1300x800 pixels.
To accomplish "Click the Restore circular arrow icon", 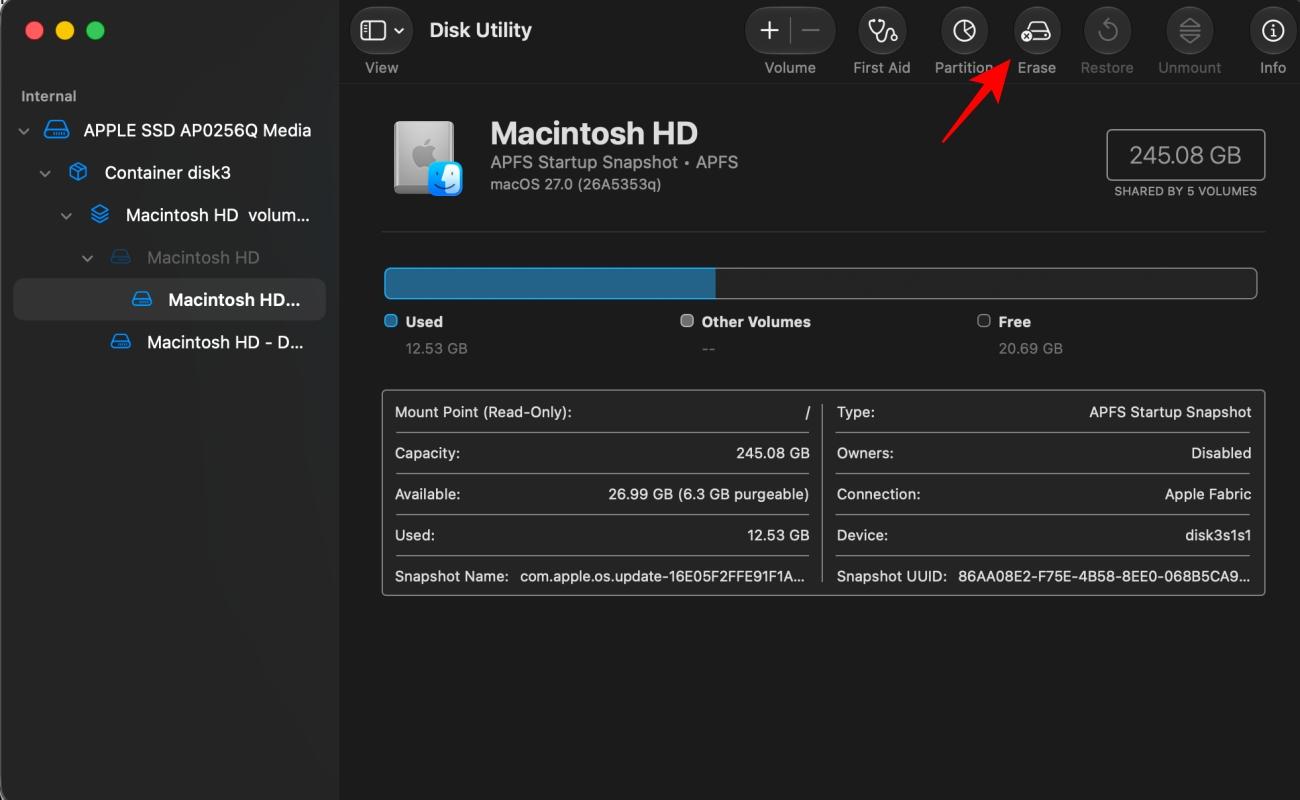I will point(1107,31).
